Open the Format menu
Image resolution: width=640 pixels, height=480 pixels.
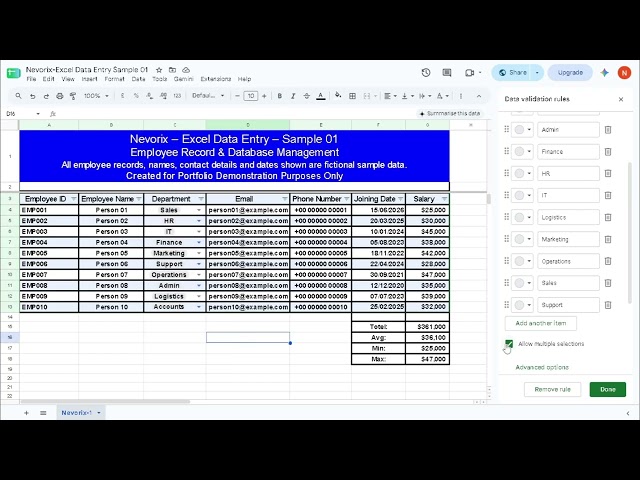114,79
